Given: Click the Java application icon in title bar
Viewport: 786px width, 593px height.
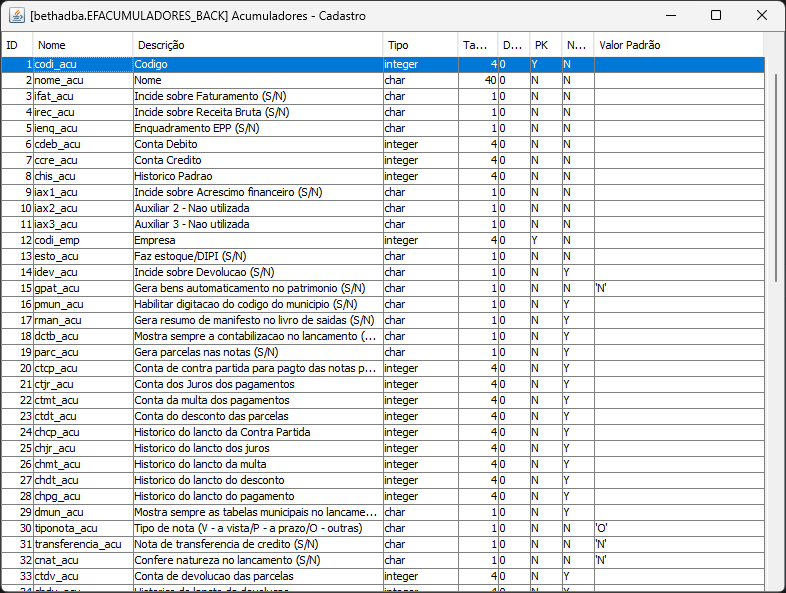Looking at the screenshot, I should pyautogui.click(x=17, y=16).
